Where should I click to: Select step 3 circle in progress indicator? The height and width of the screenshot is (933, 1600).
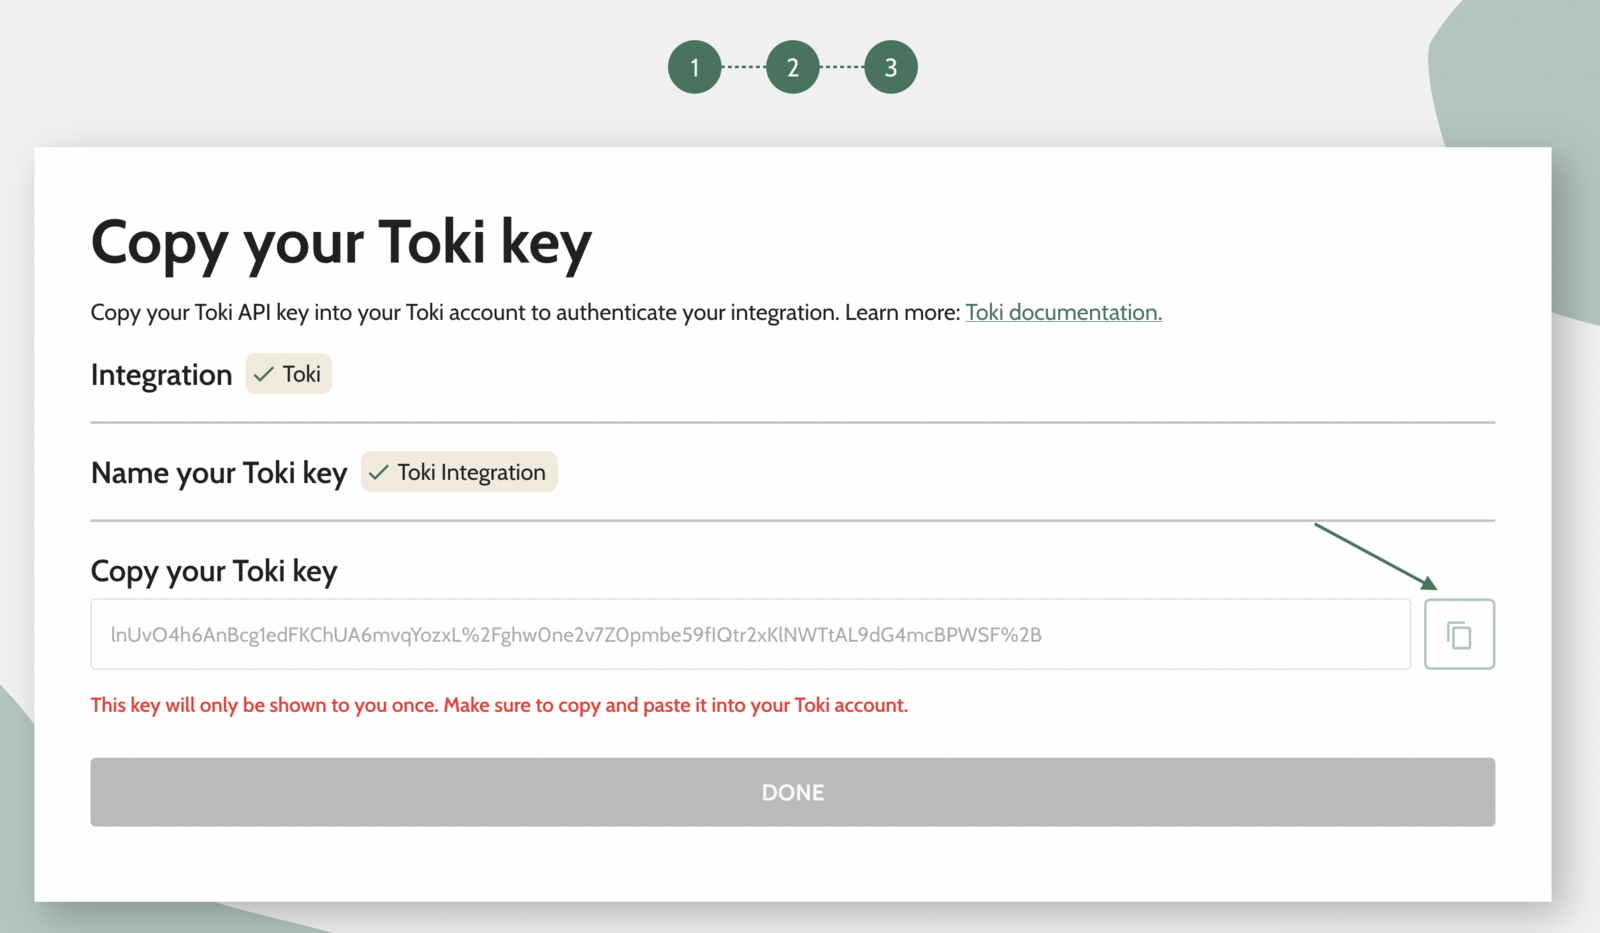click(x=891, y=67)
